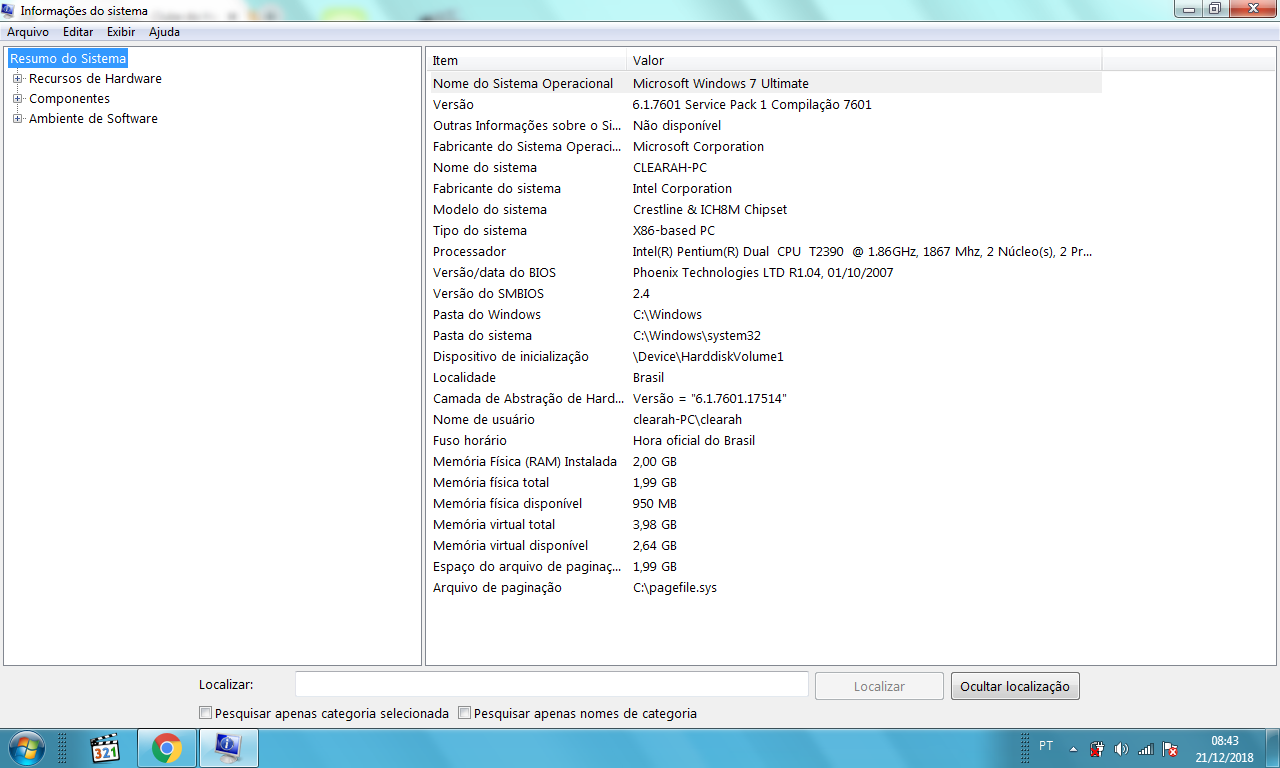Select the Memória física disponível row

coord(765,503)
